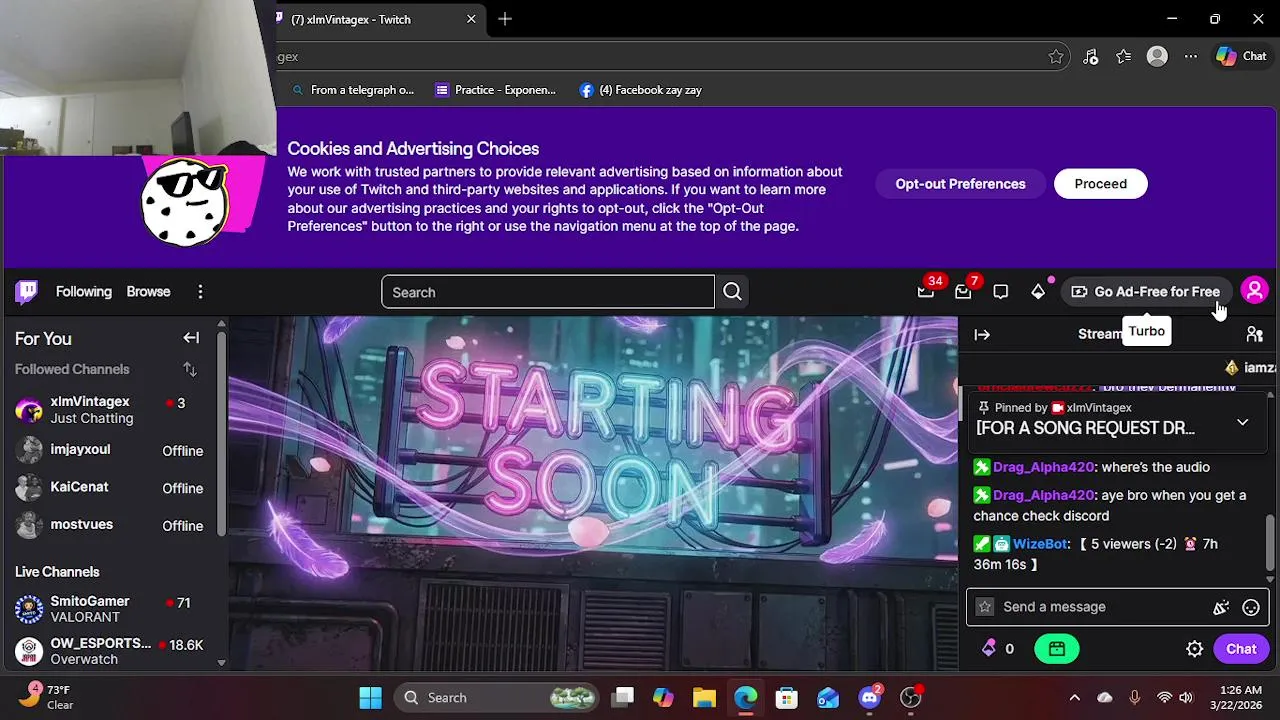The image size is (1280, 720).
Task: Sort Followed Channels with the arrows icon
Action: coord(190,370)
